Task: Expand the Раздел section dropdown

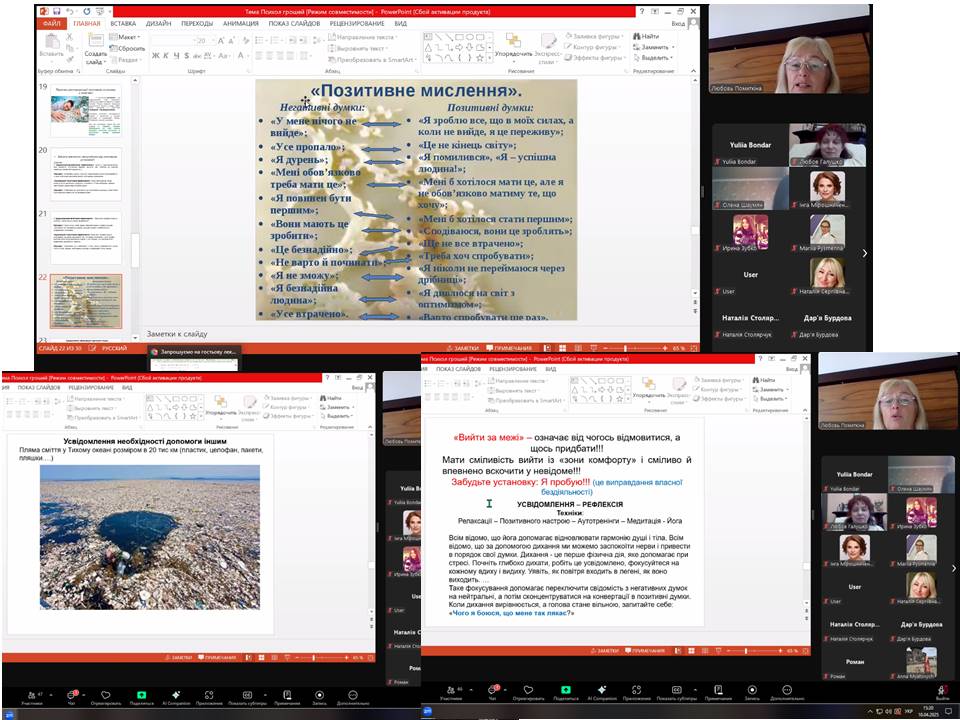Action: (128, 58)
